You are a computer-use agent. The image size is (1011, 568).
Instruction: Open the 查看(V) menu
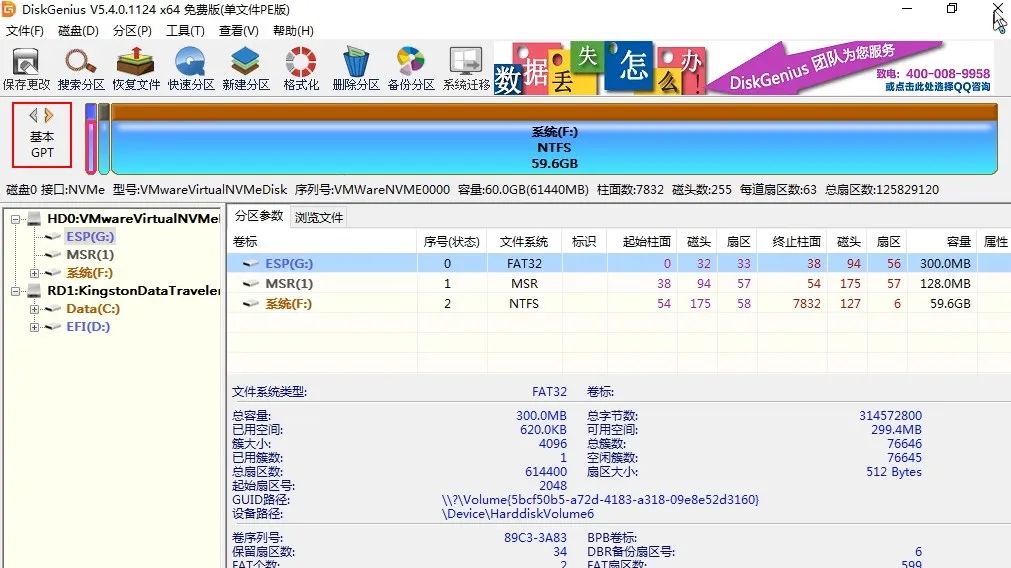coord(239,31)
